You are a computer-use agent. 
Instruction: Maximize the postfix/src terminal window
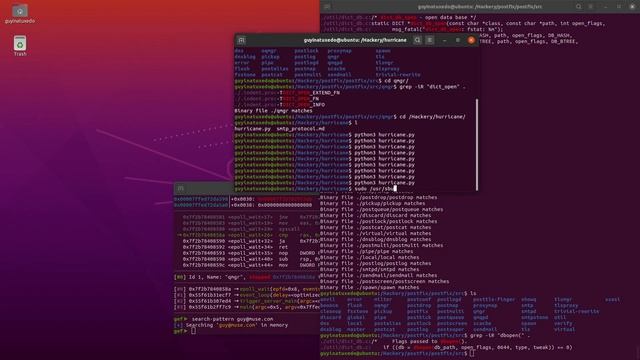(x=619, y=7)
